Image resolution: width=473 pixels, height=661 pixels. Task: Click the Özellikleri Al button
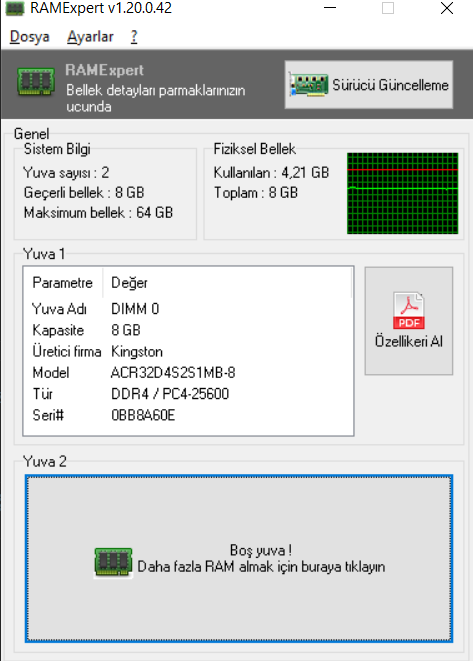408,321
